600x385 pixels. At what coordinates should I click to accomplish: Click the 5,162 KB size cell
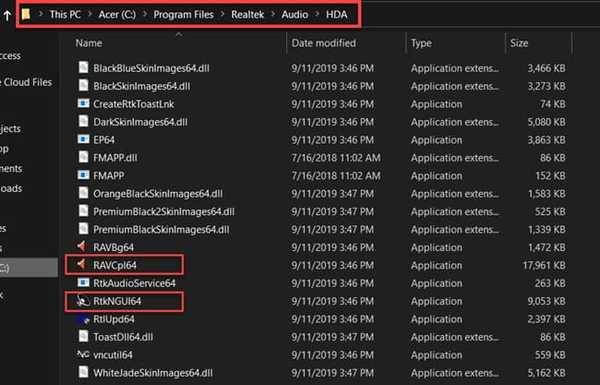546,372
